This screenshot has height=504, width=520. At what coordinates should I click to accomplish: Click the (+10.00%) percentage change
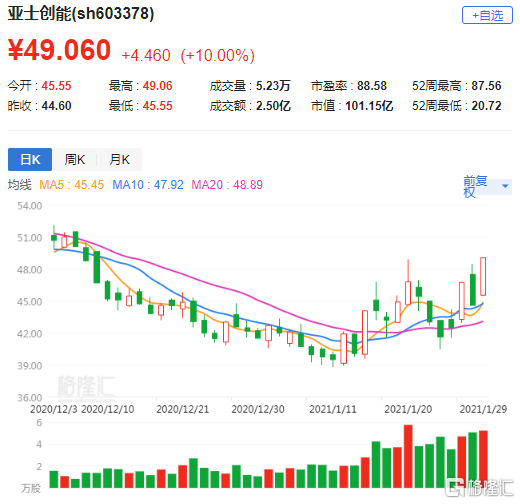217,55
